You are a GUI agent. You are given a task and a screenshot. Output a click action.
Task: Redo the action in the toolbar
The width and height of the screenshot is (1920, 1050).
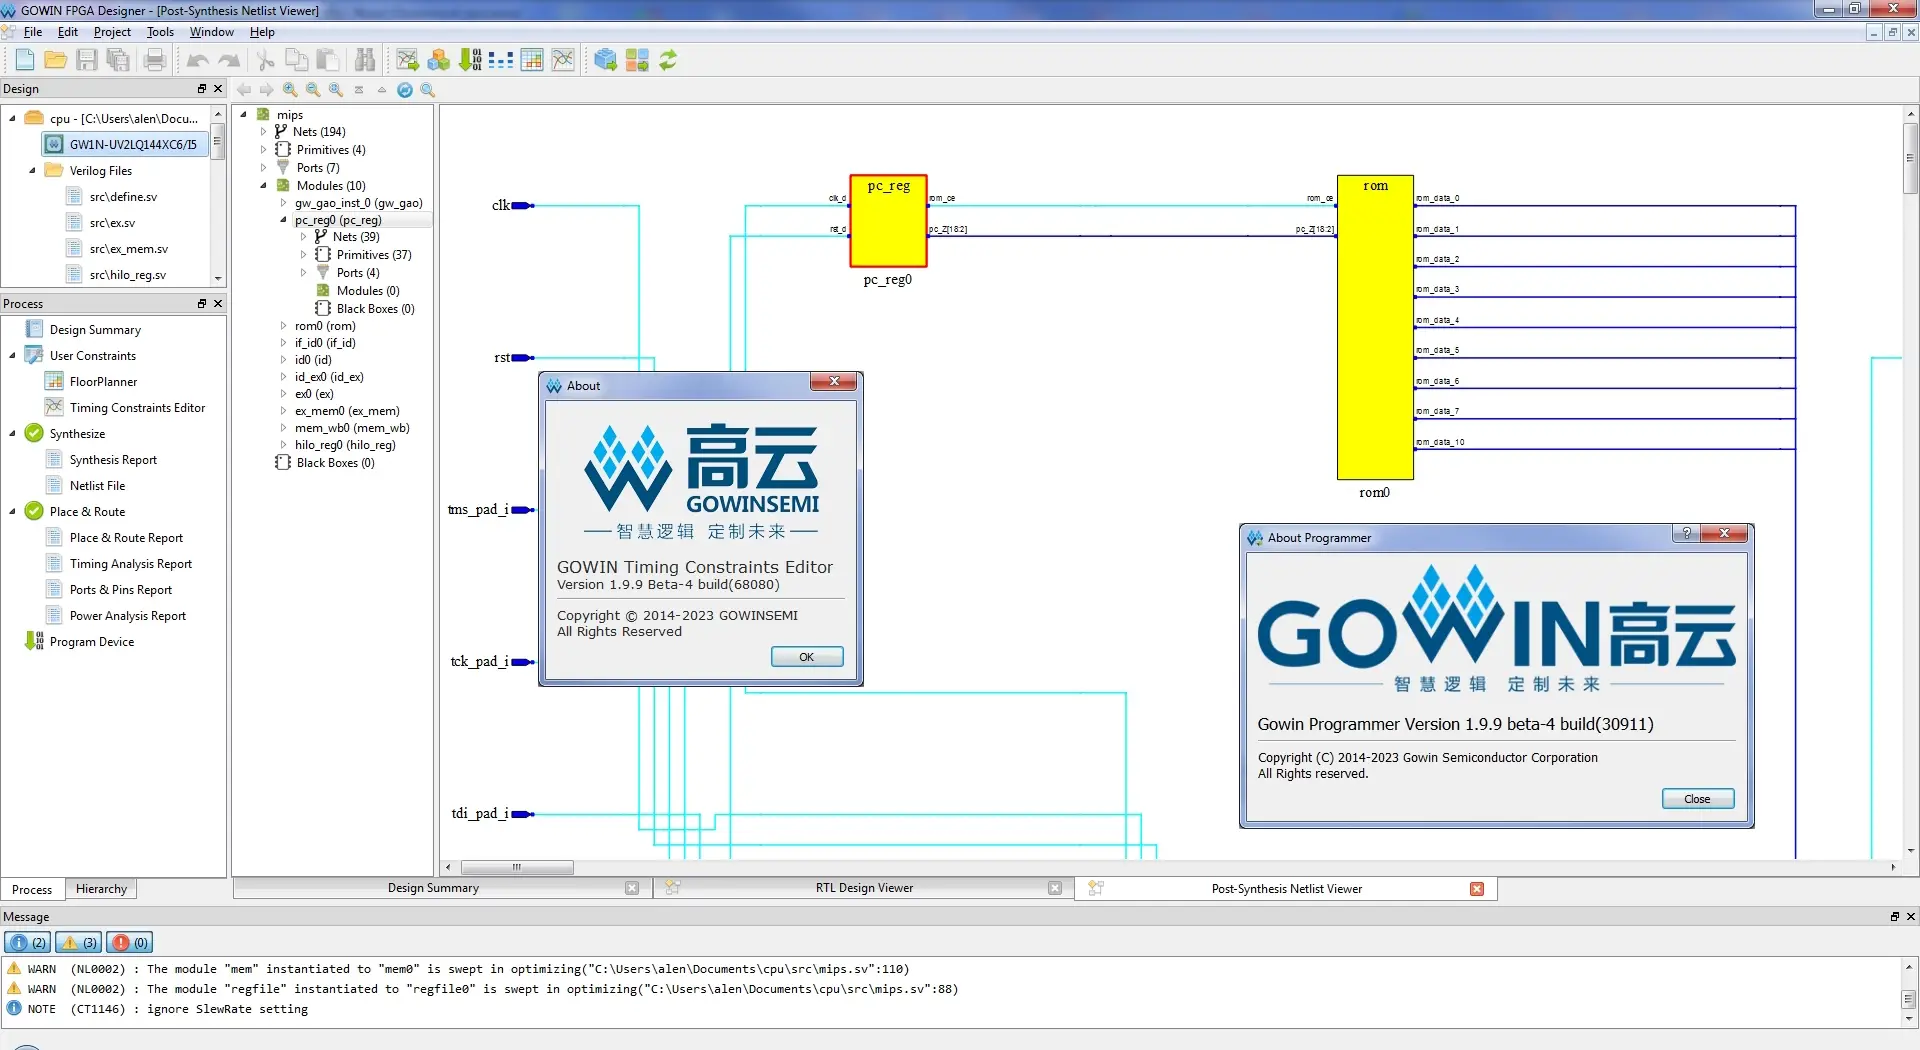point(229,60)
